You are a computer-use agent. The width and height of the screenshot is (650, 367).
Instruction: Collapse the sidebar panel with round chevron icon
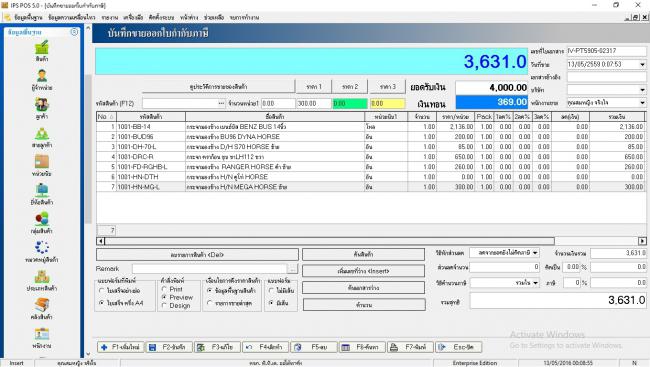pyautogui.click(x=74, y=32)
